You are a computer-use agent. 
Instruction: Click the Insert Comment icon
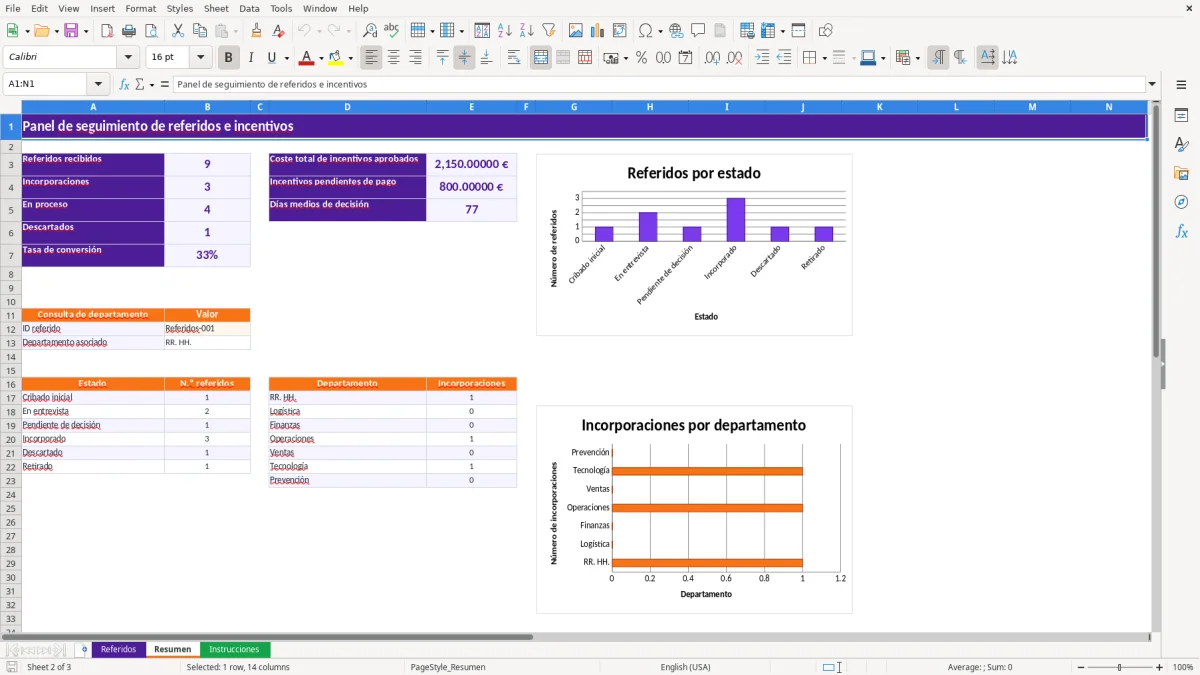698,31
